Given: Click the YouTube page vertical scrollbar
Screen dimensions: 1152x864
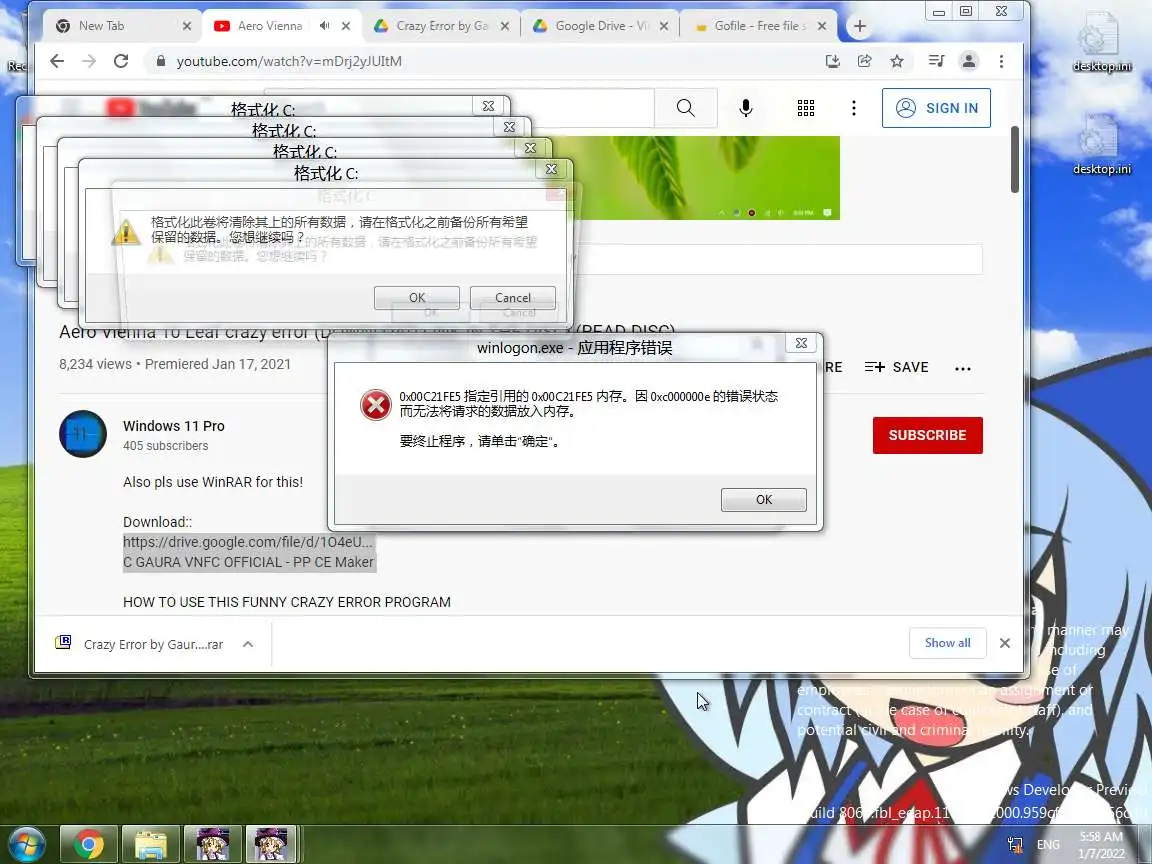Looking at the screenshot, I should tap(1015, 159).
